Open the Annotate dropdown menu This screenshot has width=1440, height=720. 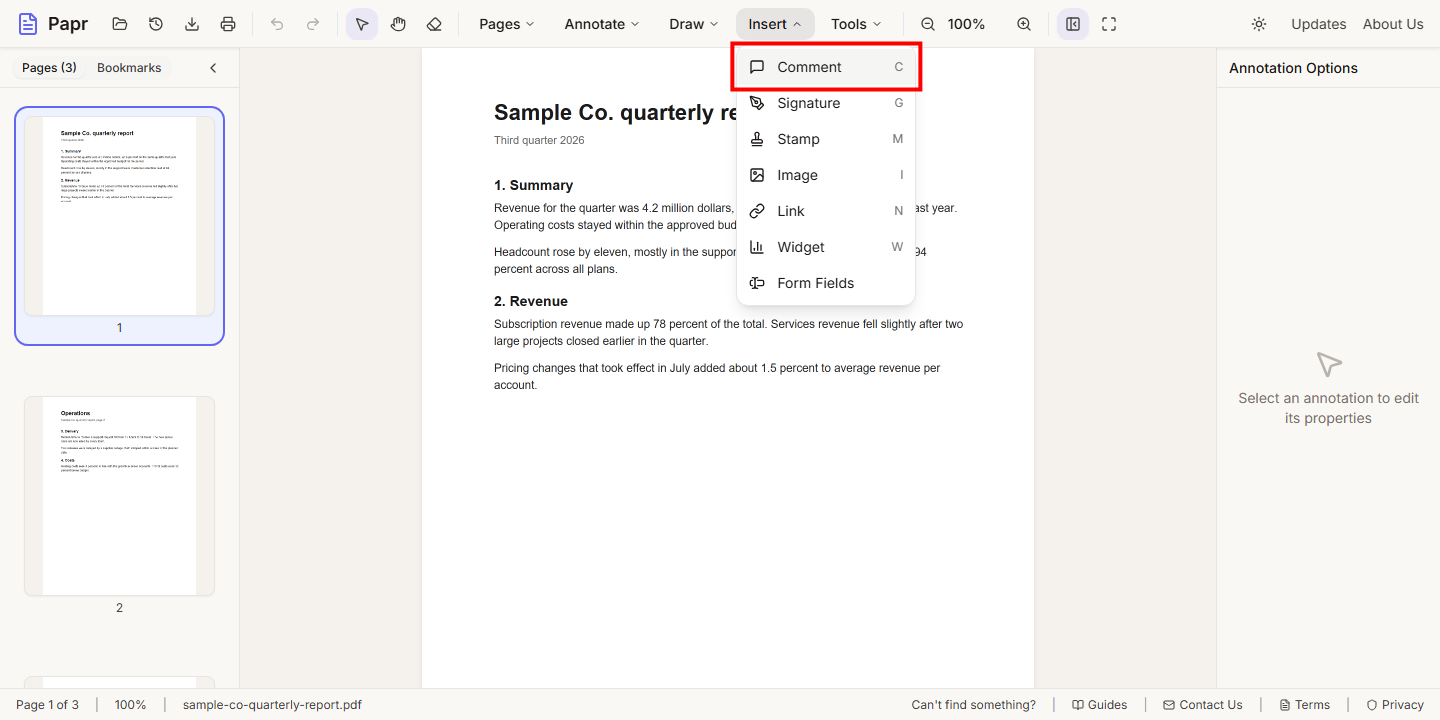coord(602,24)
